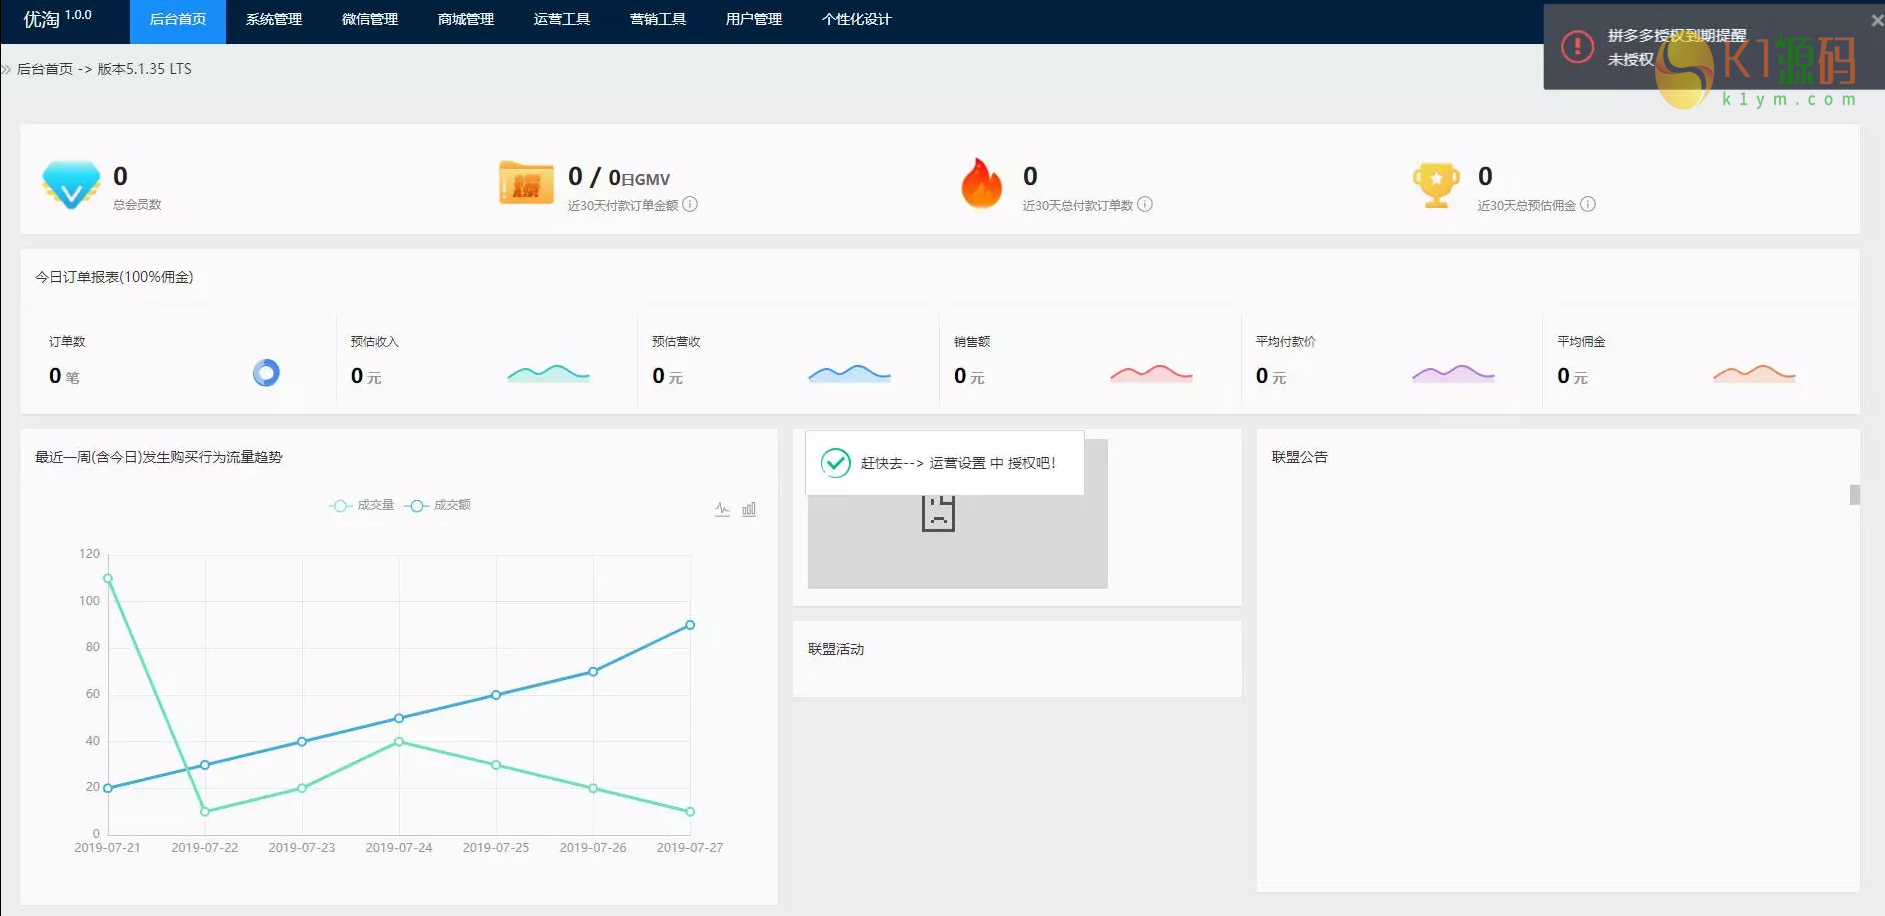Click the broken image placeholder icon
This screenshot has width=1885, height=916.
point(938,513)
